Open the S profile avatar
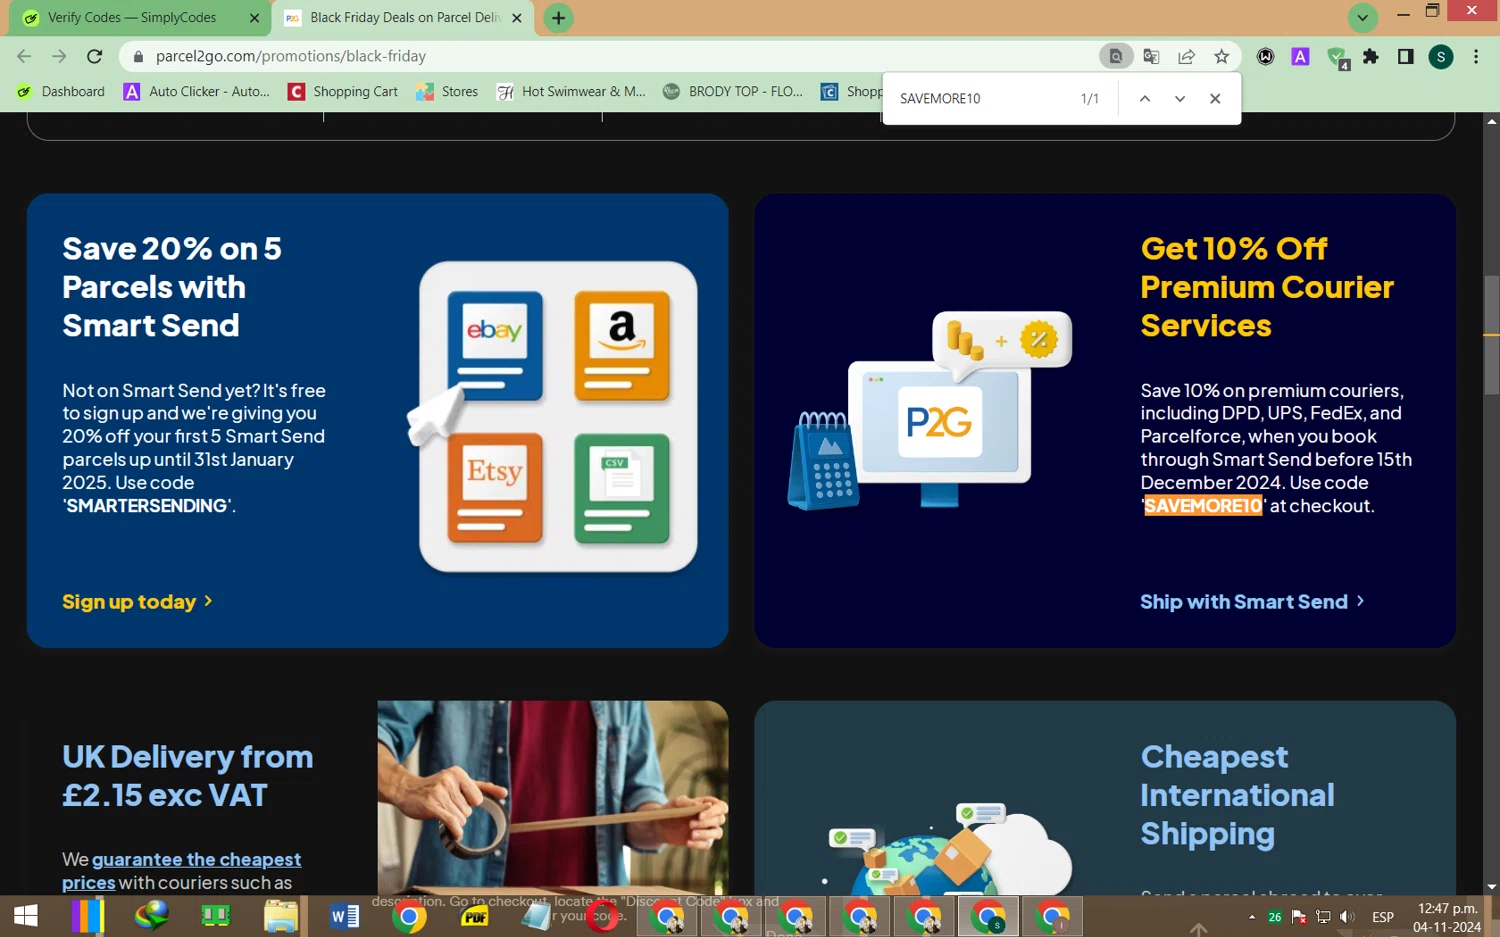Image resolution: width=1500 pixels, height=937 pixels. [1441, 57]
